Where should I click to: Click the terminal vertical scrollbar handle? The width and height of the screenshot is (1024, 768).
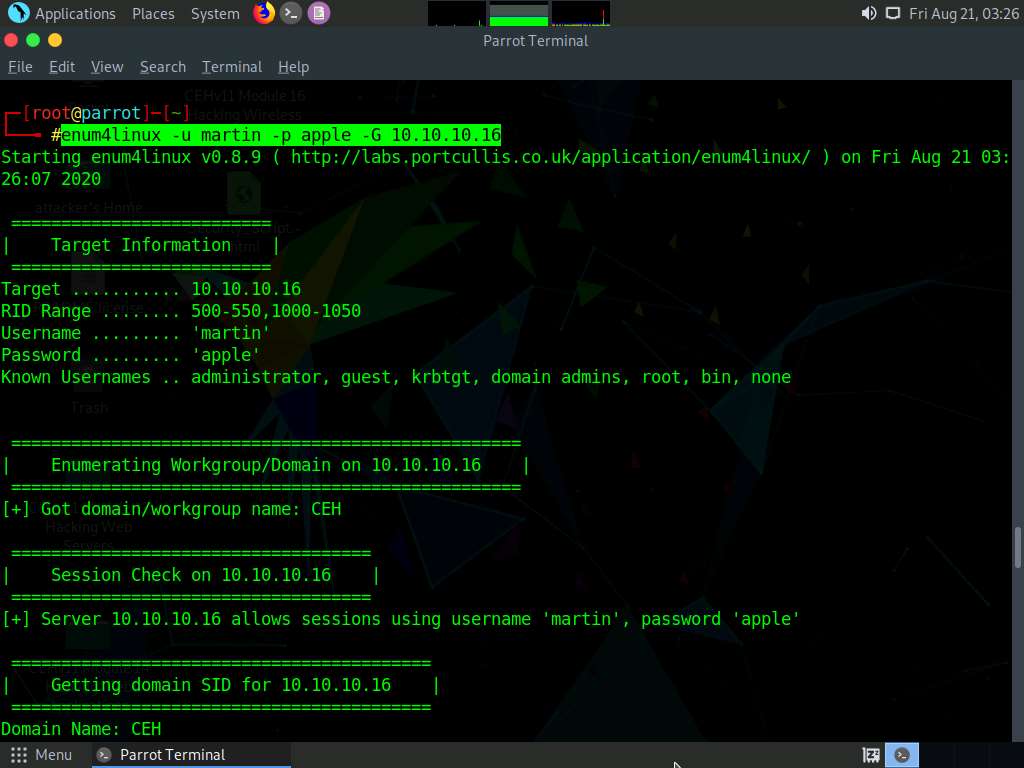click(1017, 547)
